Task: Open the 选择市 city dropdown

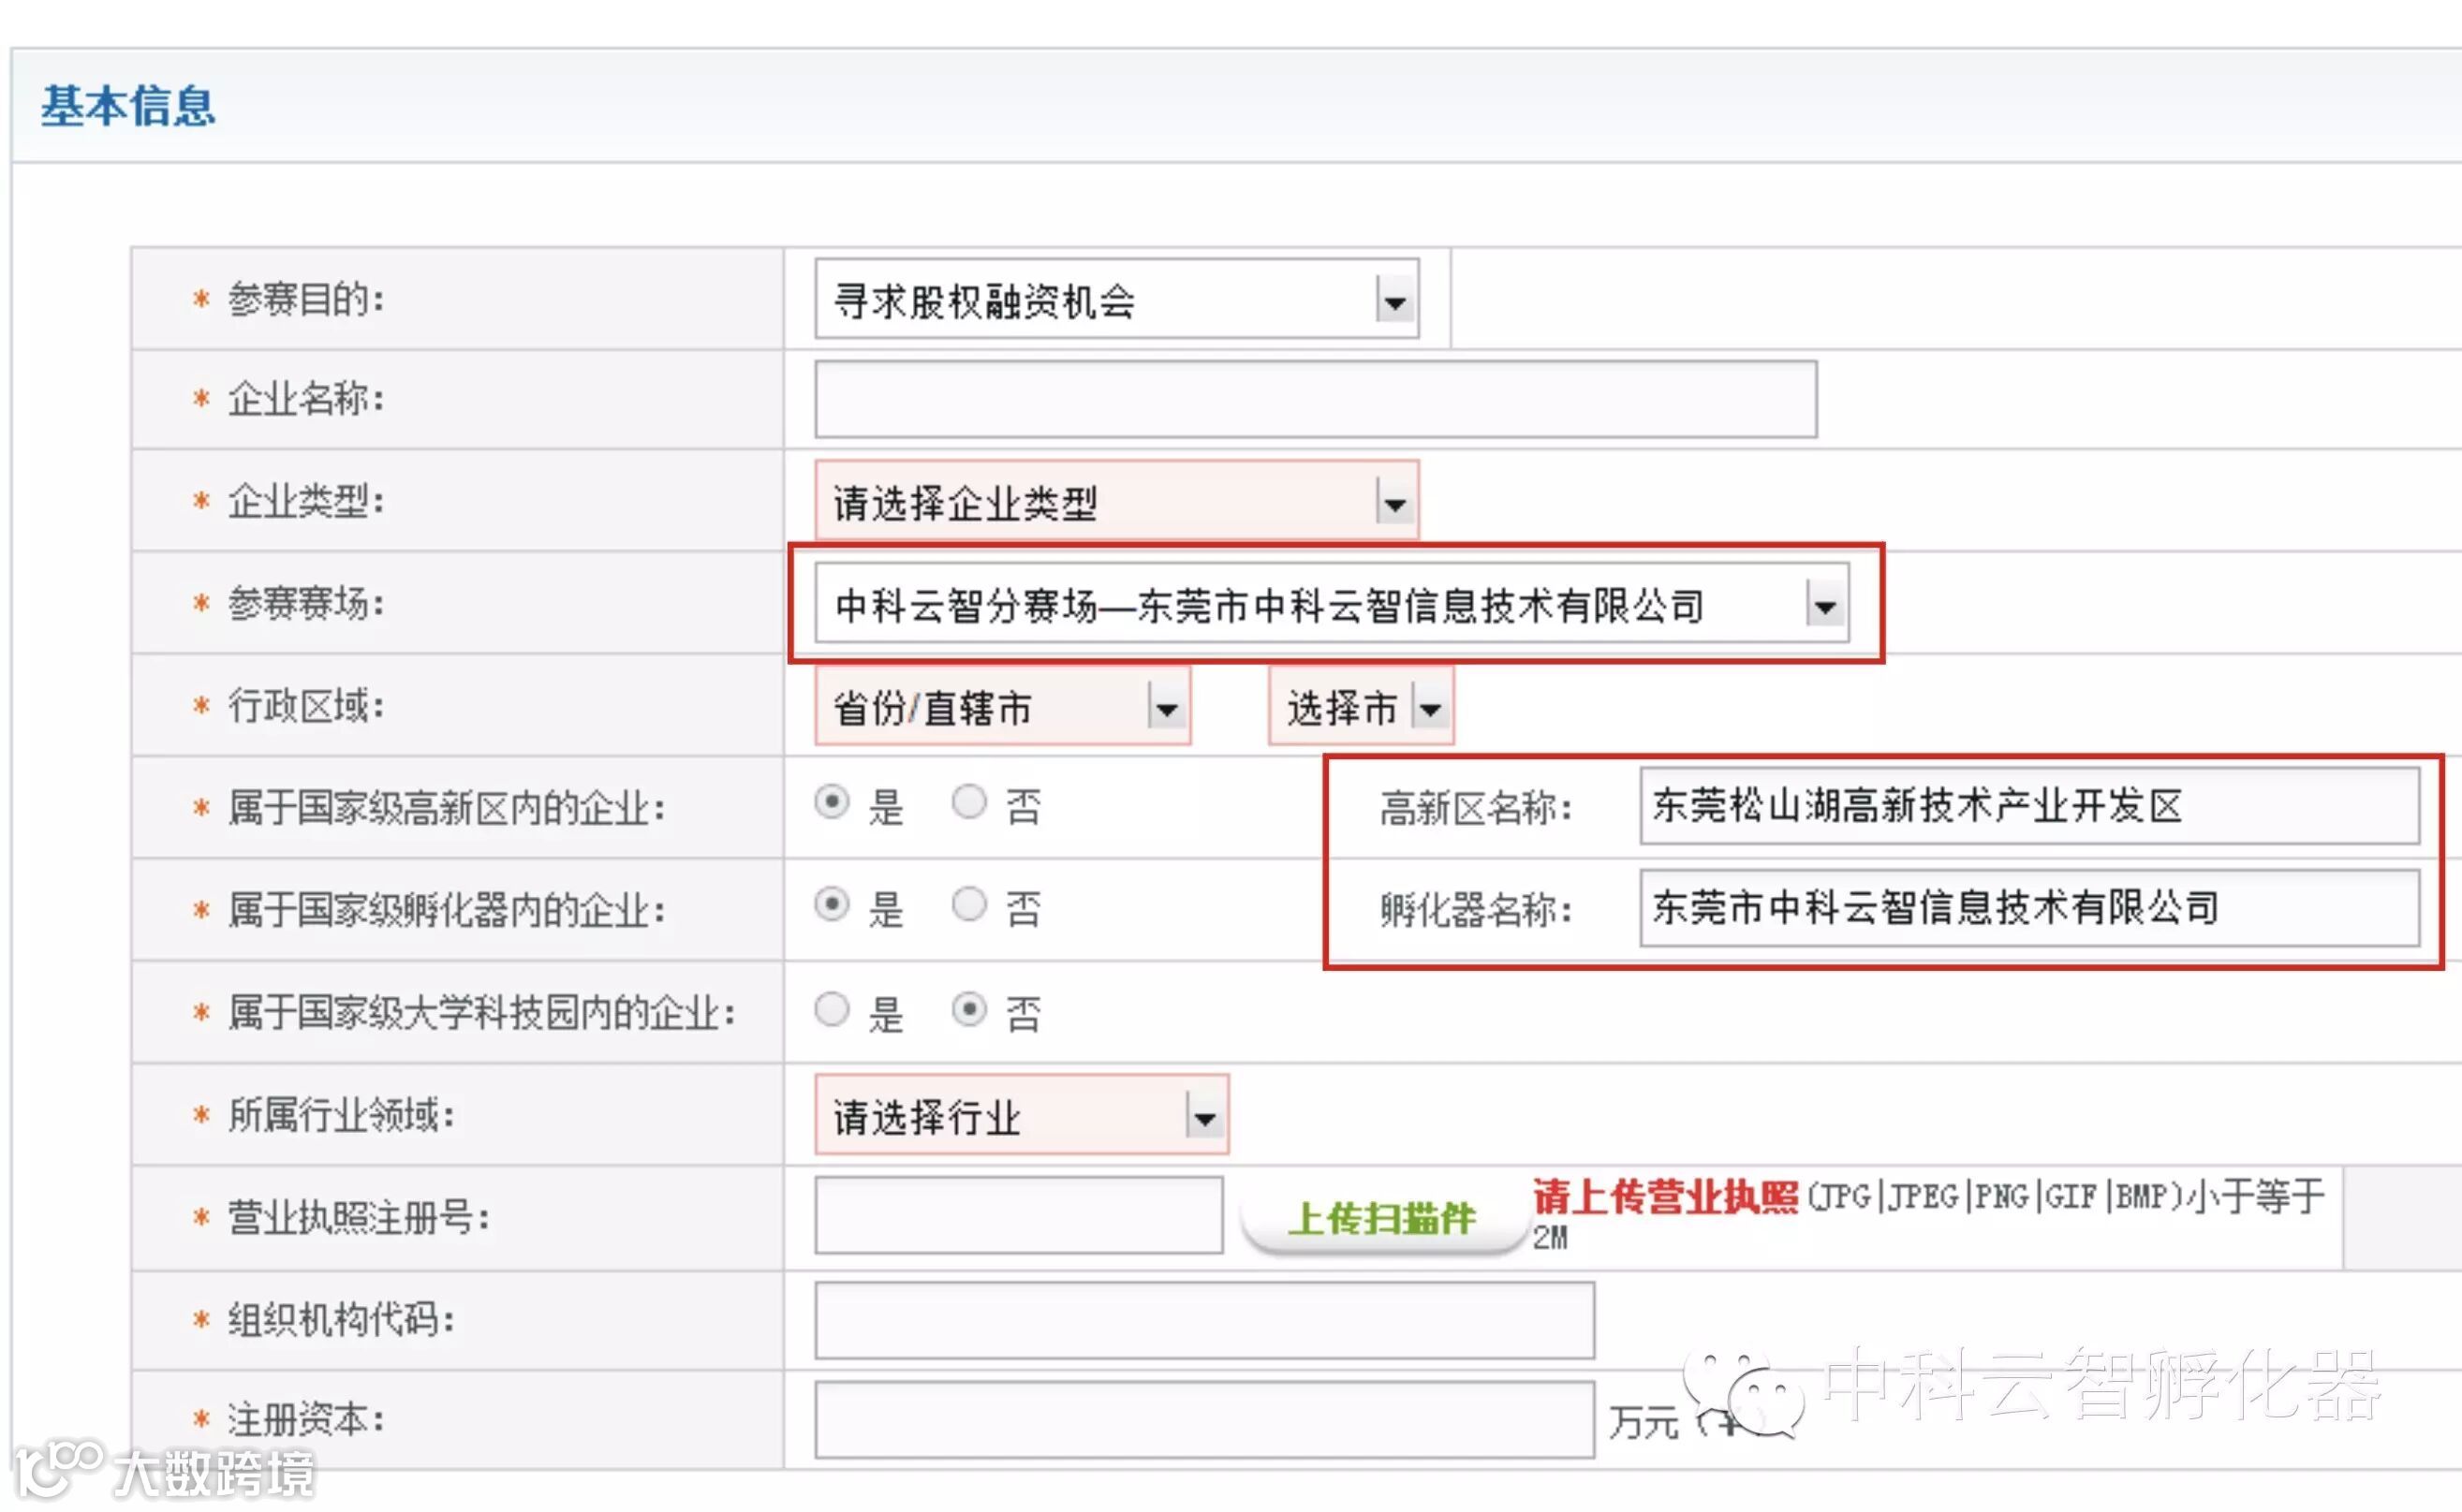Action: [1431, 708]
